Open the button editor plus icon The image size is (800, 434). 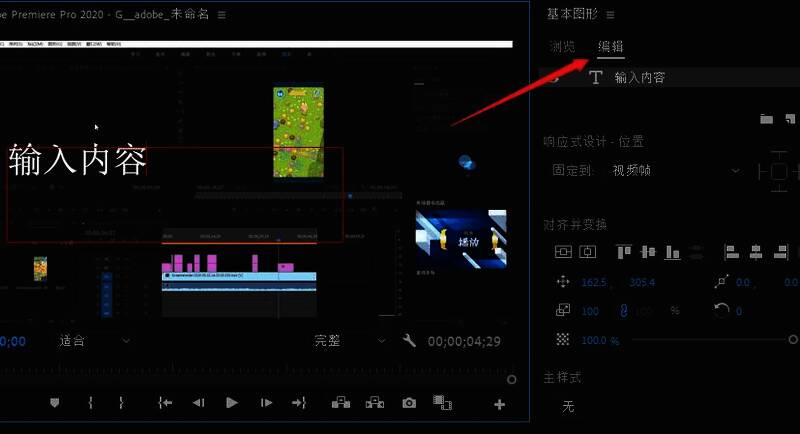(499, 404)
